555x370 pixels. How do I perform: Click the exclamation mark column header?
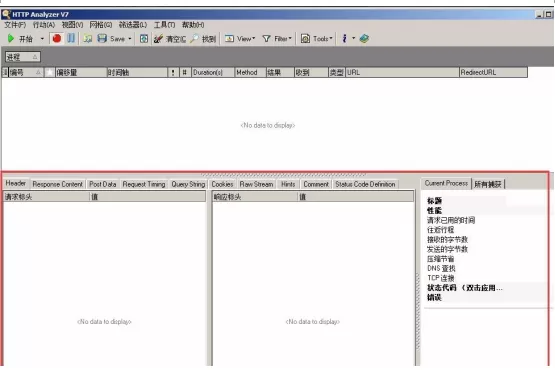pyautogui.click(x=173, y=73)
